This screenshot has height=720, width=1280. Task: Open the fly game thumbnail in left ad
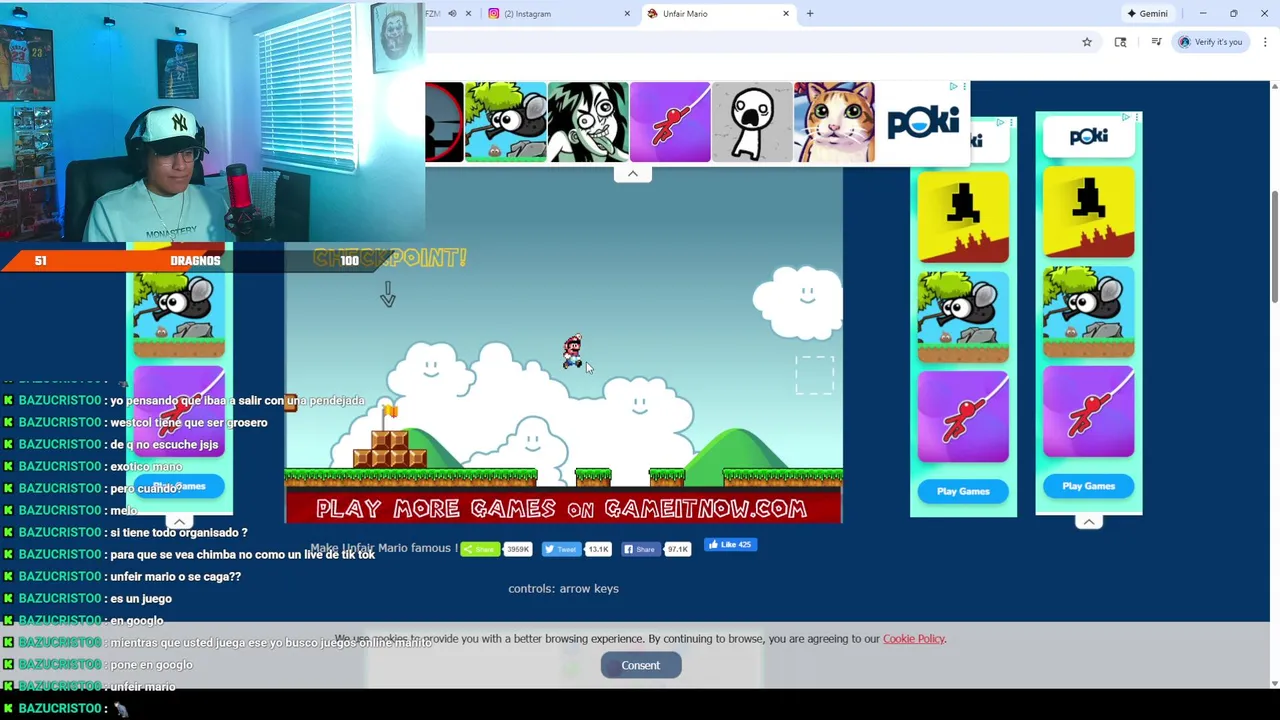click(179, 314)
